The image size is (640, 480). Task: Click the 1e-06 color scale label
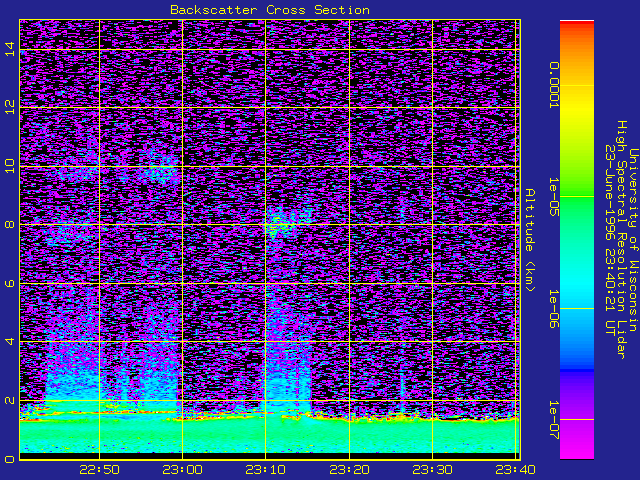point(553,309)
